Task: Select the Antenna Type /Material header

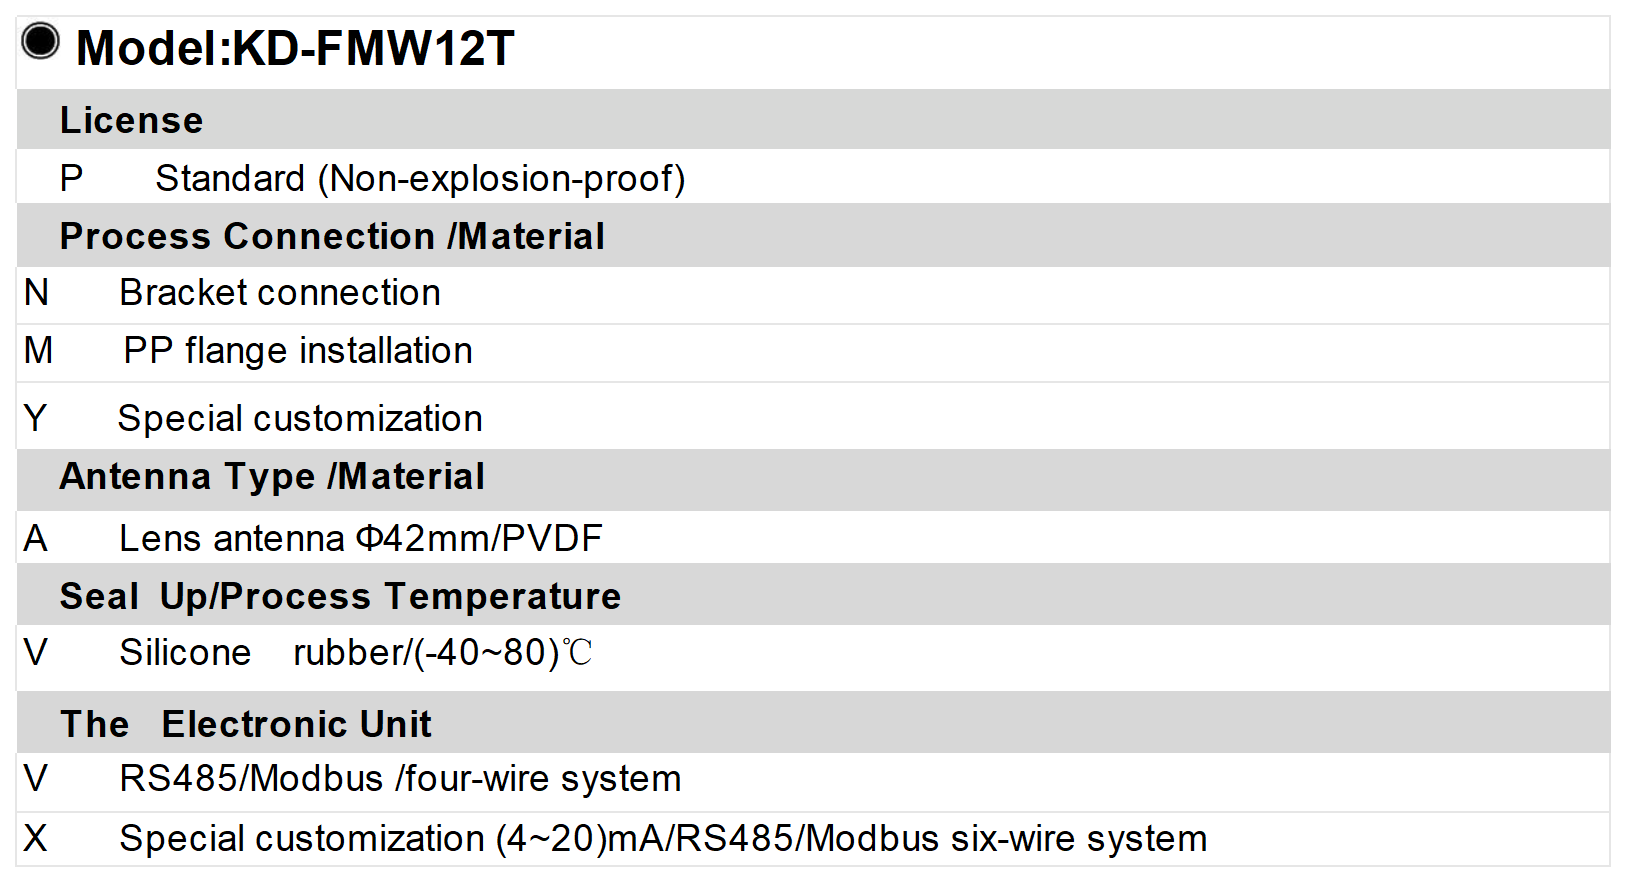Action: coord(272,476)
